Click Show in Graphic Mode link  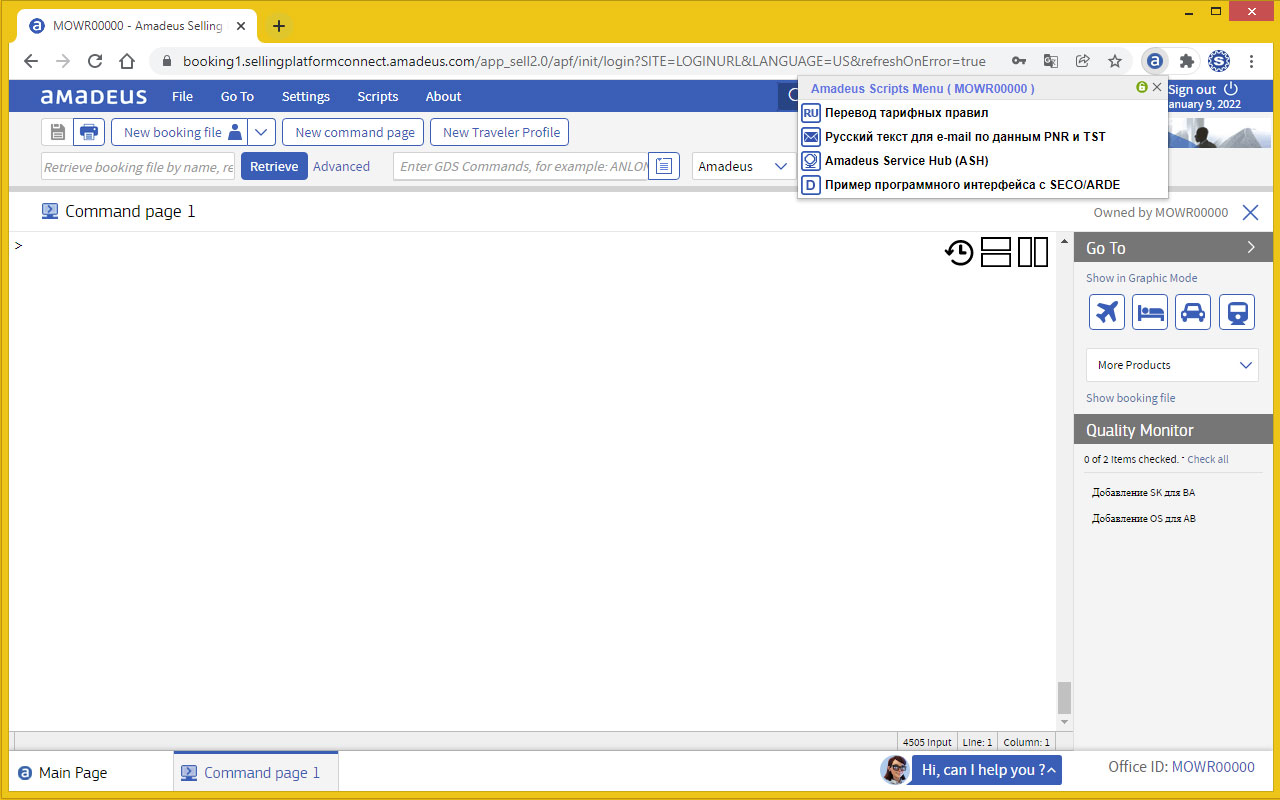coord(1141,278)
